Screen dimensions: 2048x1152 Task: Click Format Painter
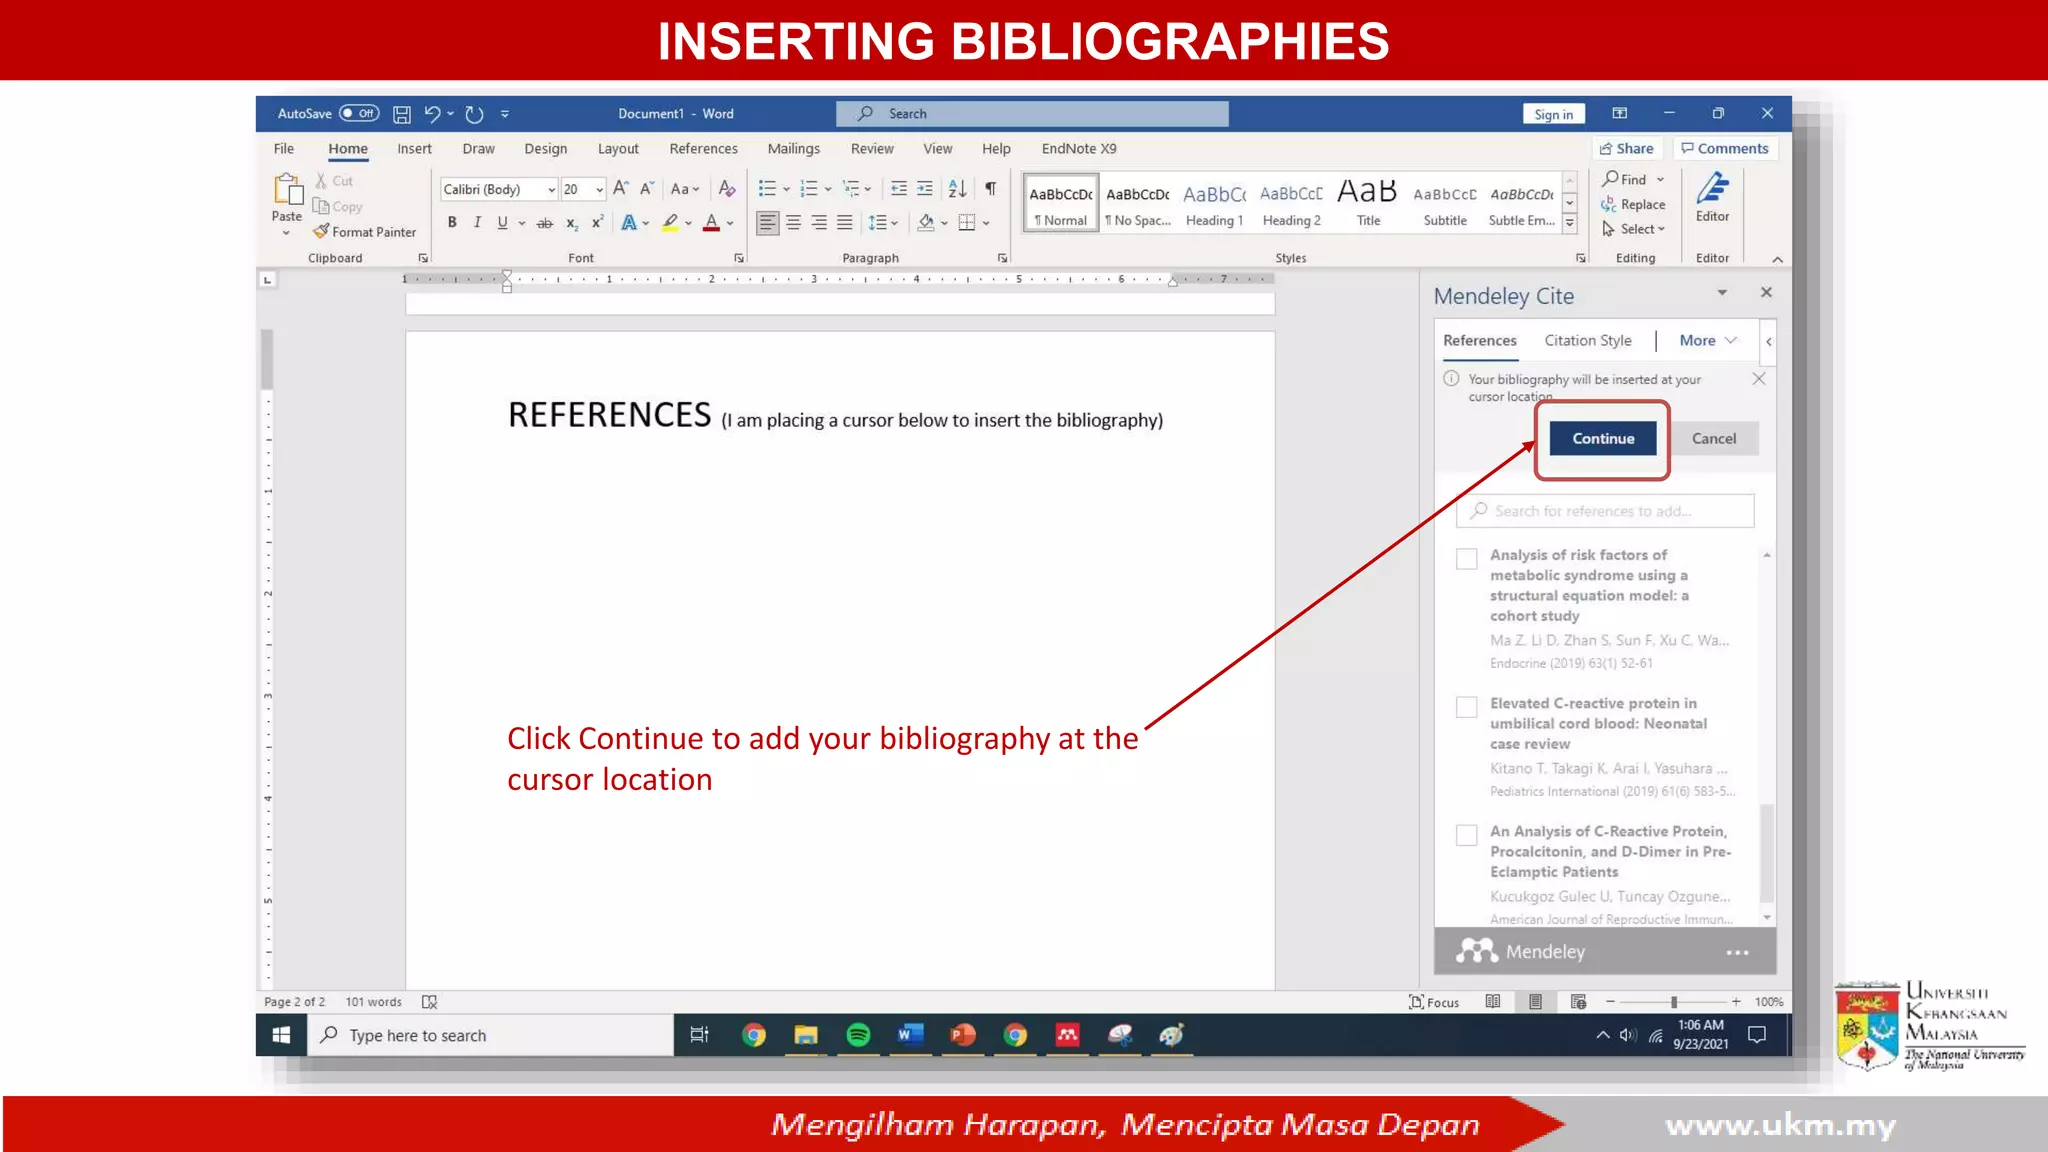364,232
